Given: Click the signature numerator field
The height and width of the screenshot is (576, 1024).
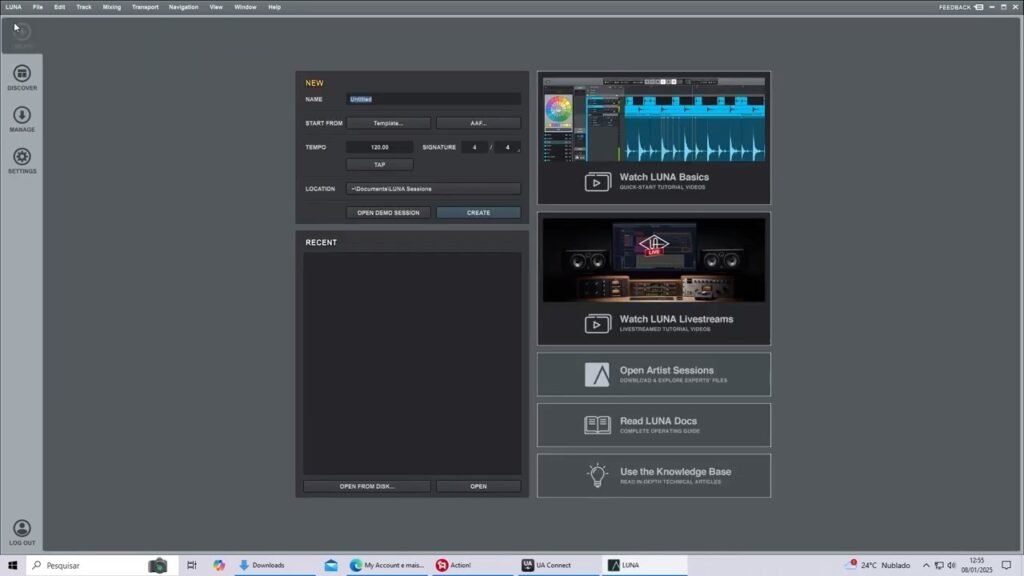Looking at the screenshot, I should (x=475, y=148).
